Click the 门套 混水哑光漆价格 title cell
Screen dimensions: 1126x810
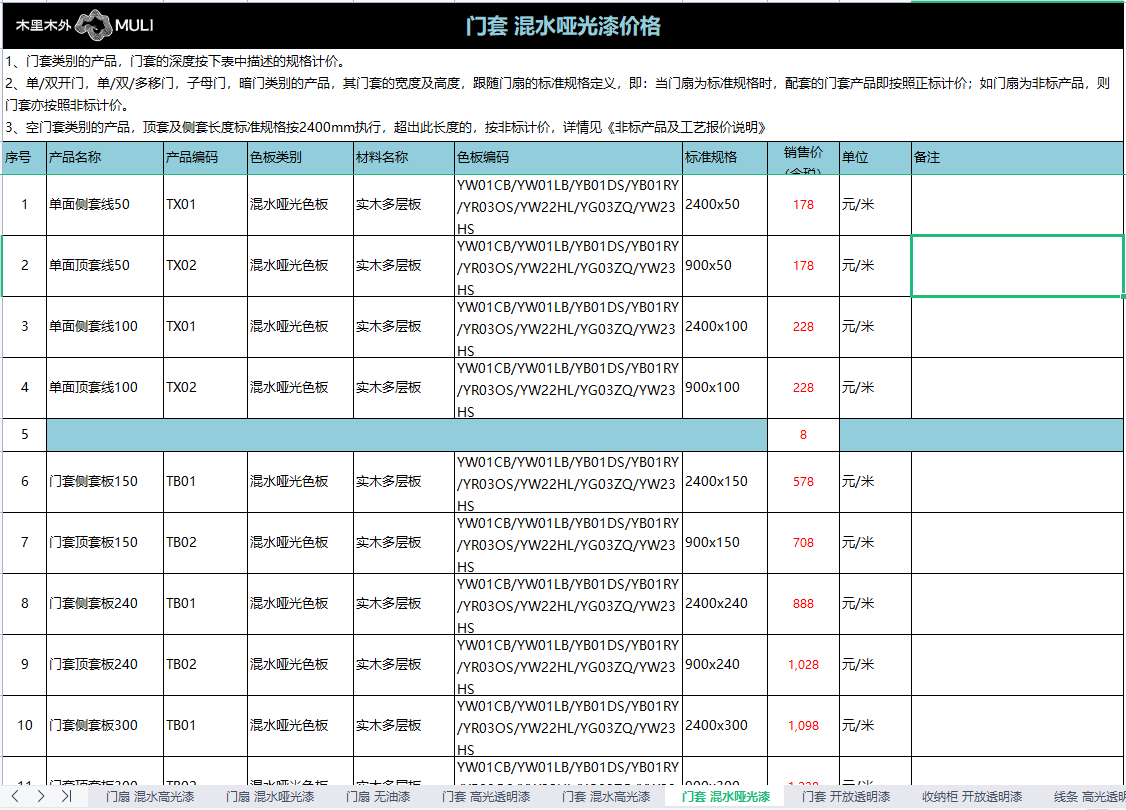563,26
